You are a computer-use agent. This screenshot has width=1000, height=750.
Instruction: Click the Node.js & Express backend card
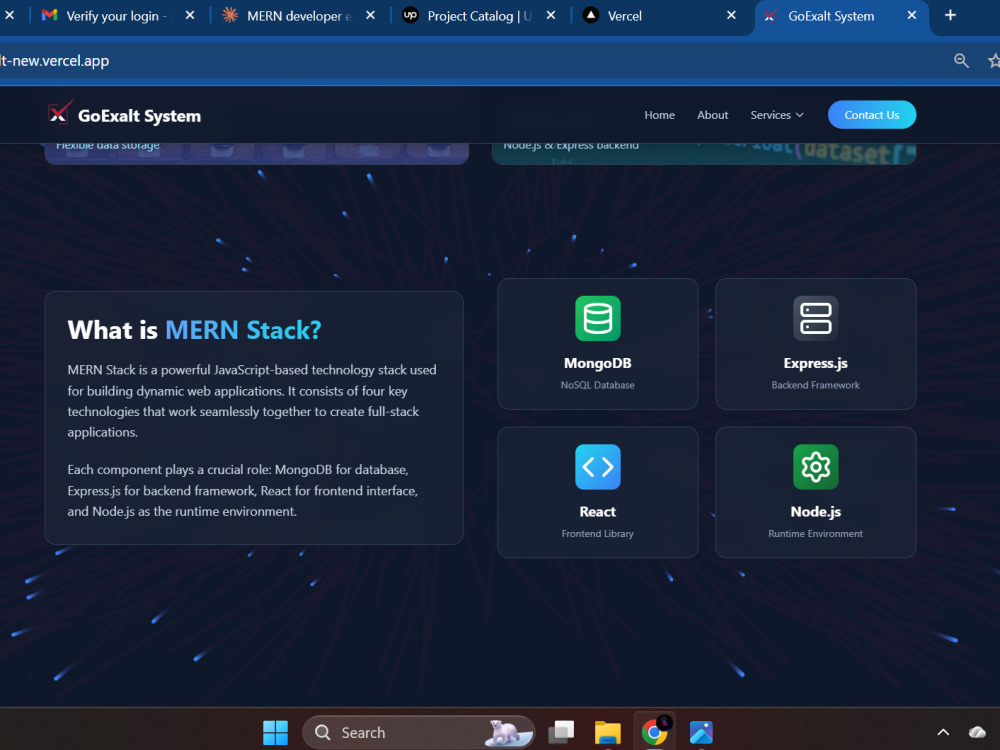point(703,153)
